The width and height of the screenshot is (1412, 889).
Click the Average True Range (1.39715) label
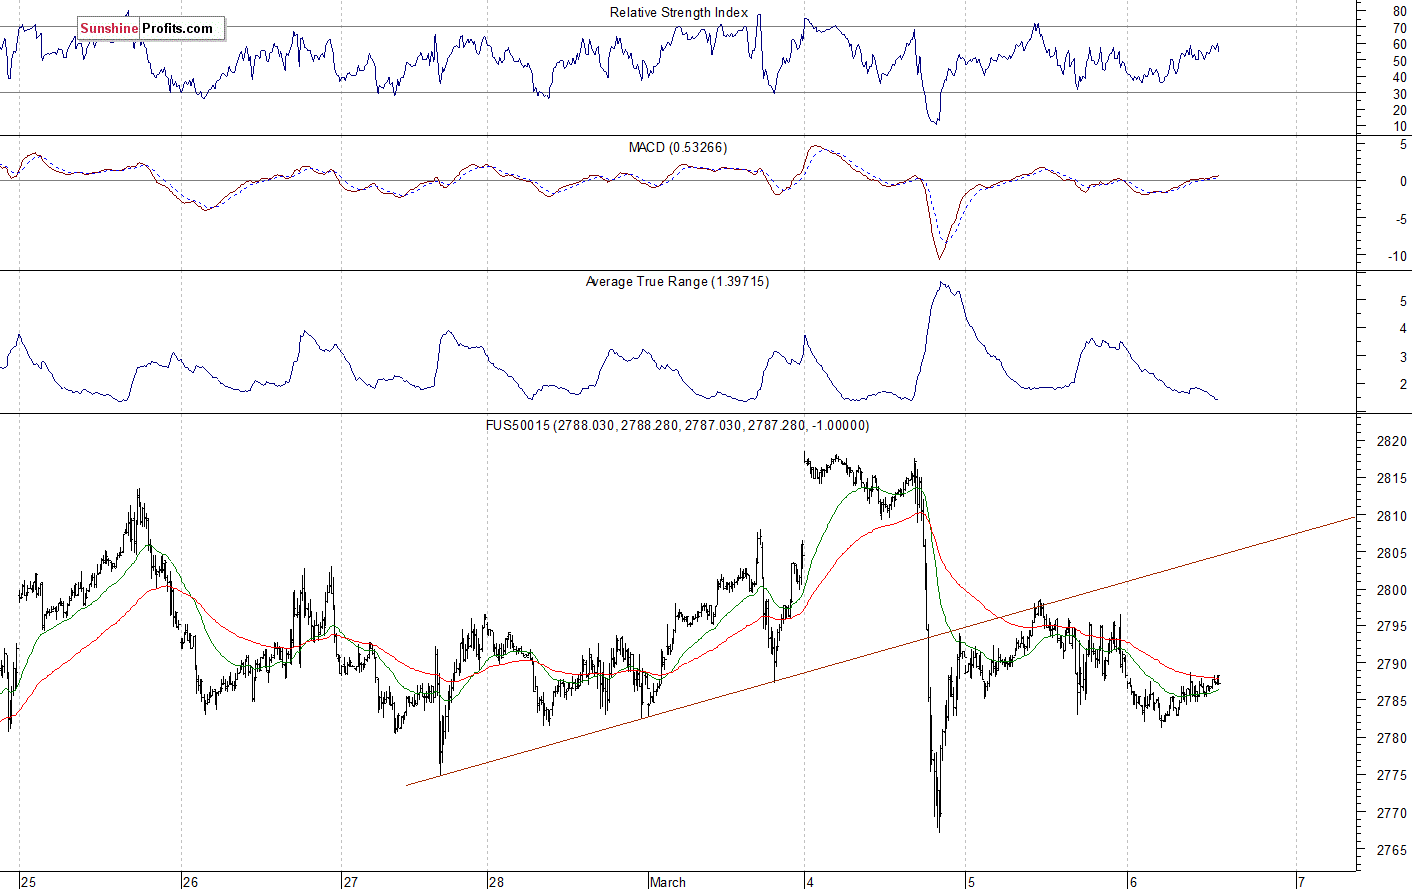coord(677,282)
